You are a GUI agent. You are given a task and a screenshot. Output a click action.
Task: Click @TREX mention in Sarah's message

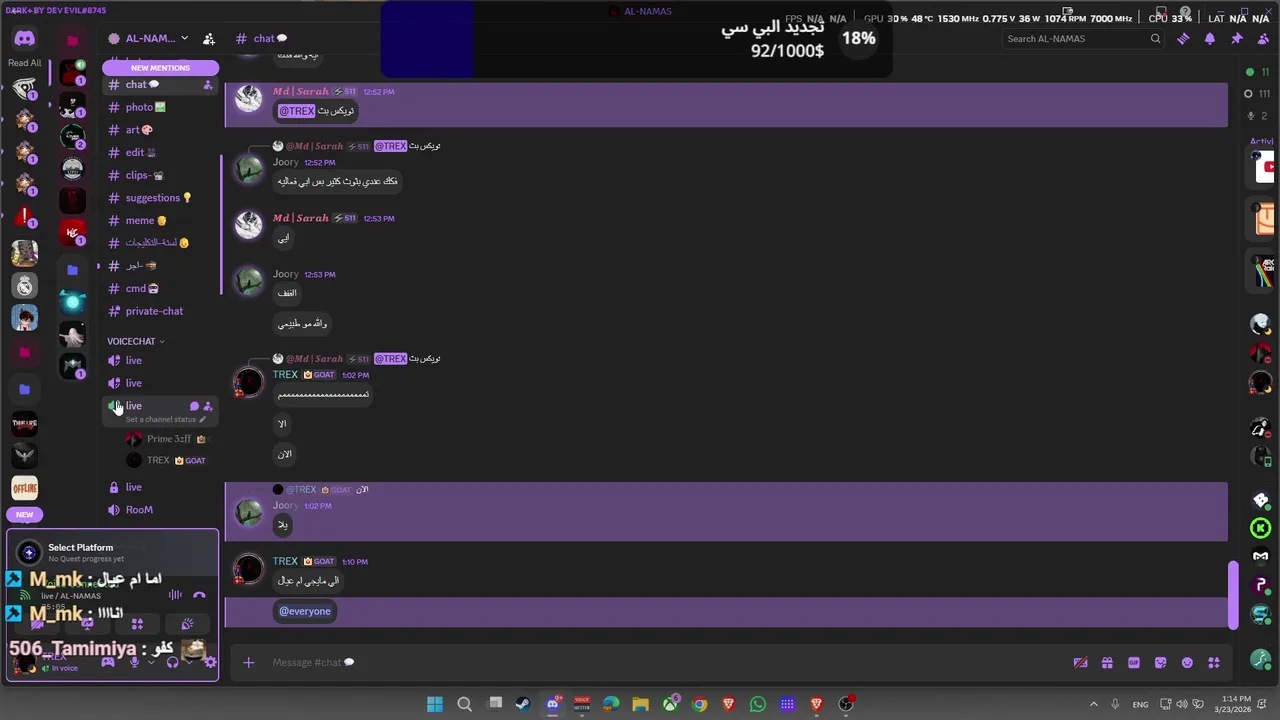point(297,111)
